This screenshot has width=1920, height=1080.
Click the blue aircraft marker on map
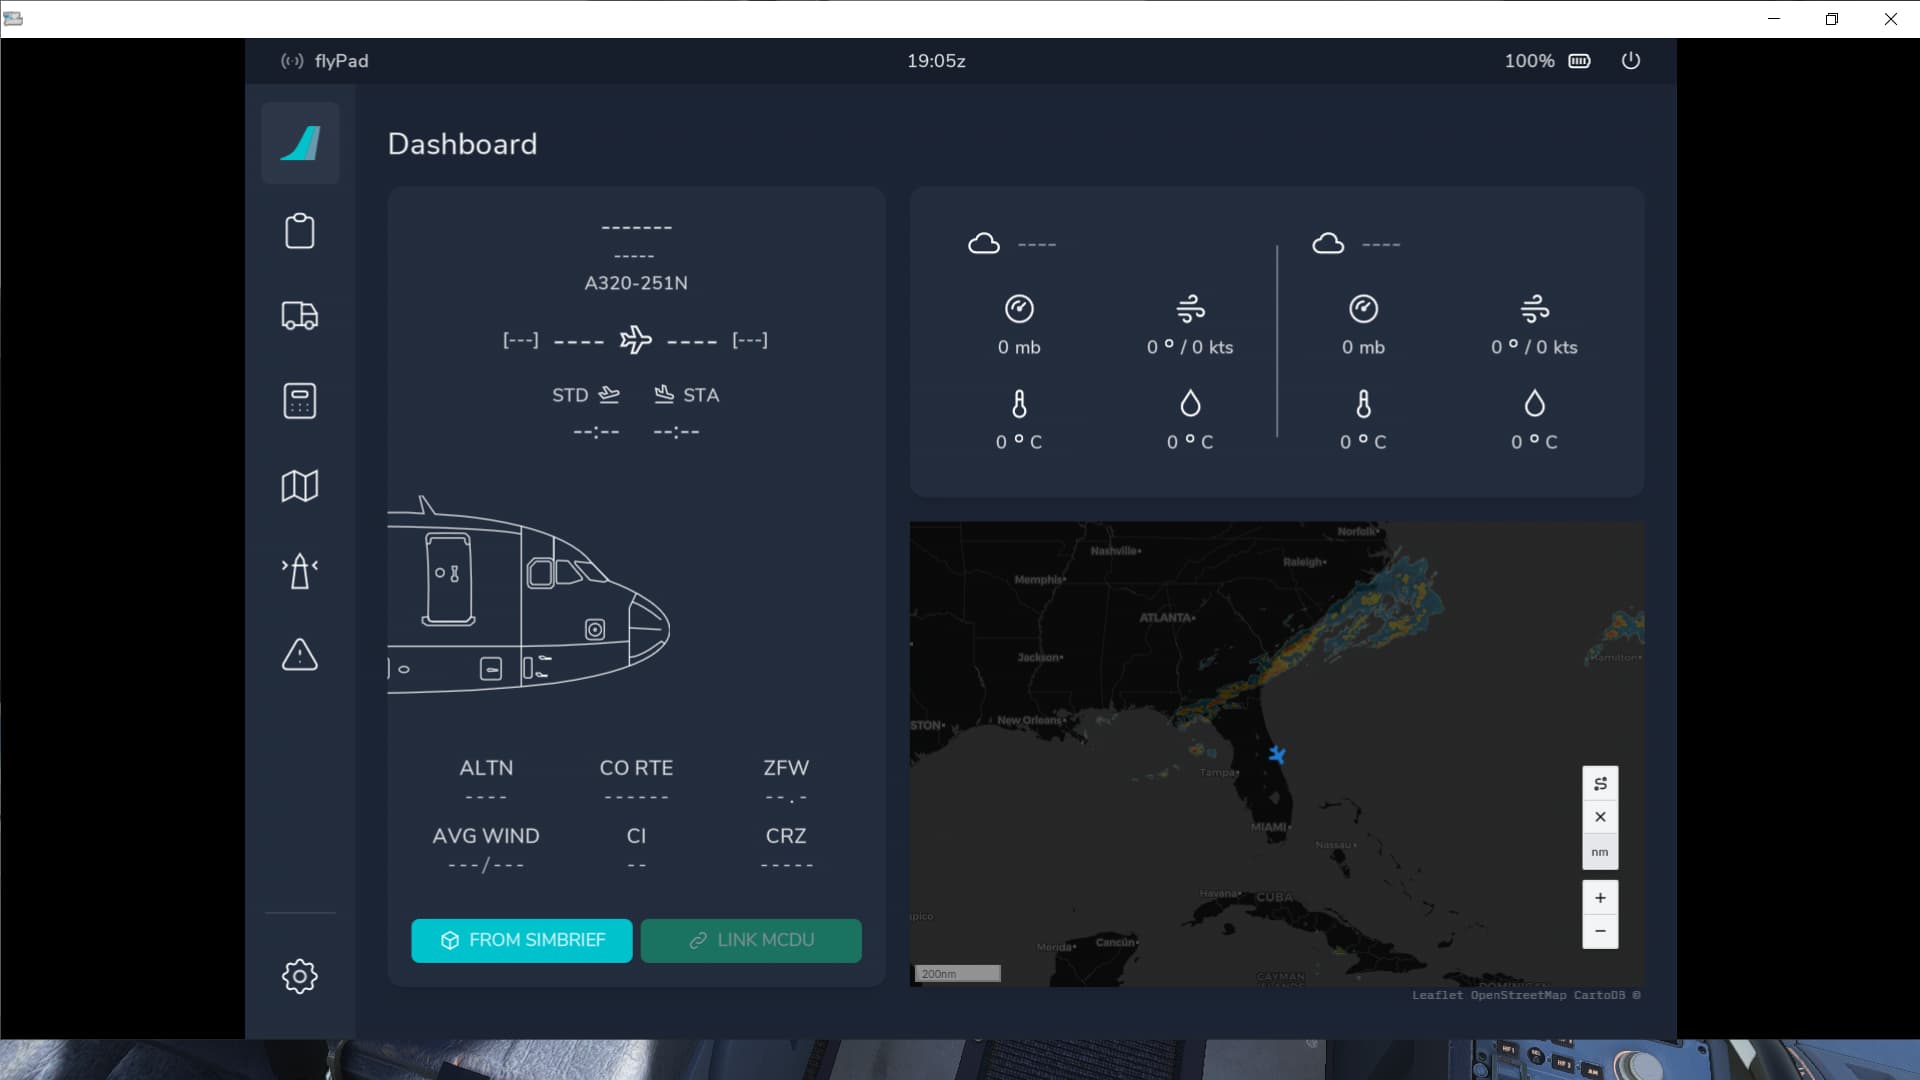click(1277, 755)
